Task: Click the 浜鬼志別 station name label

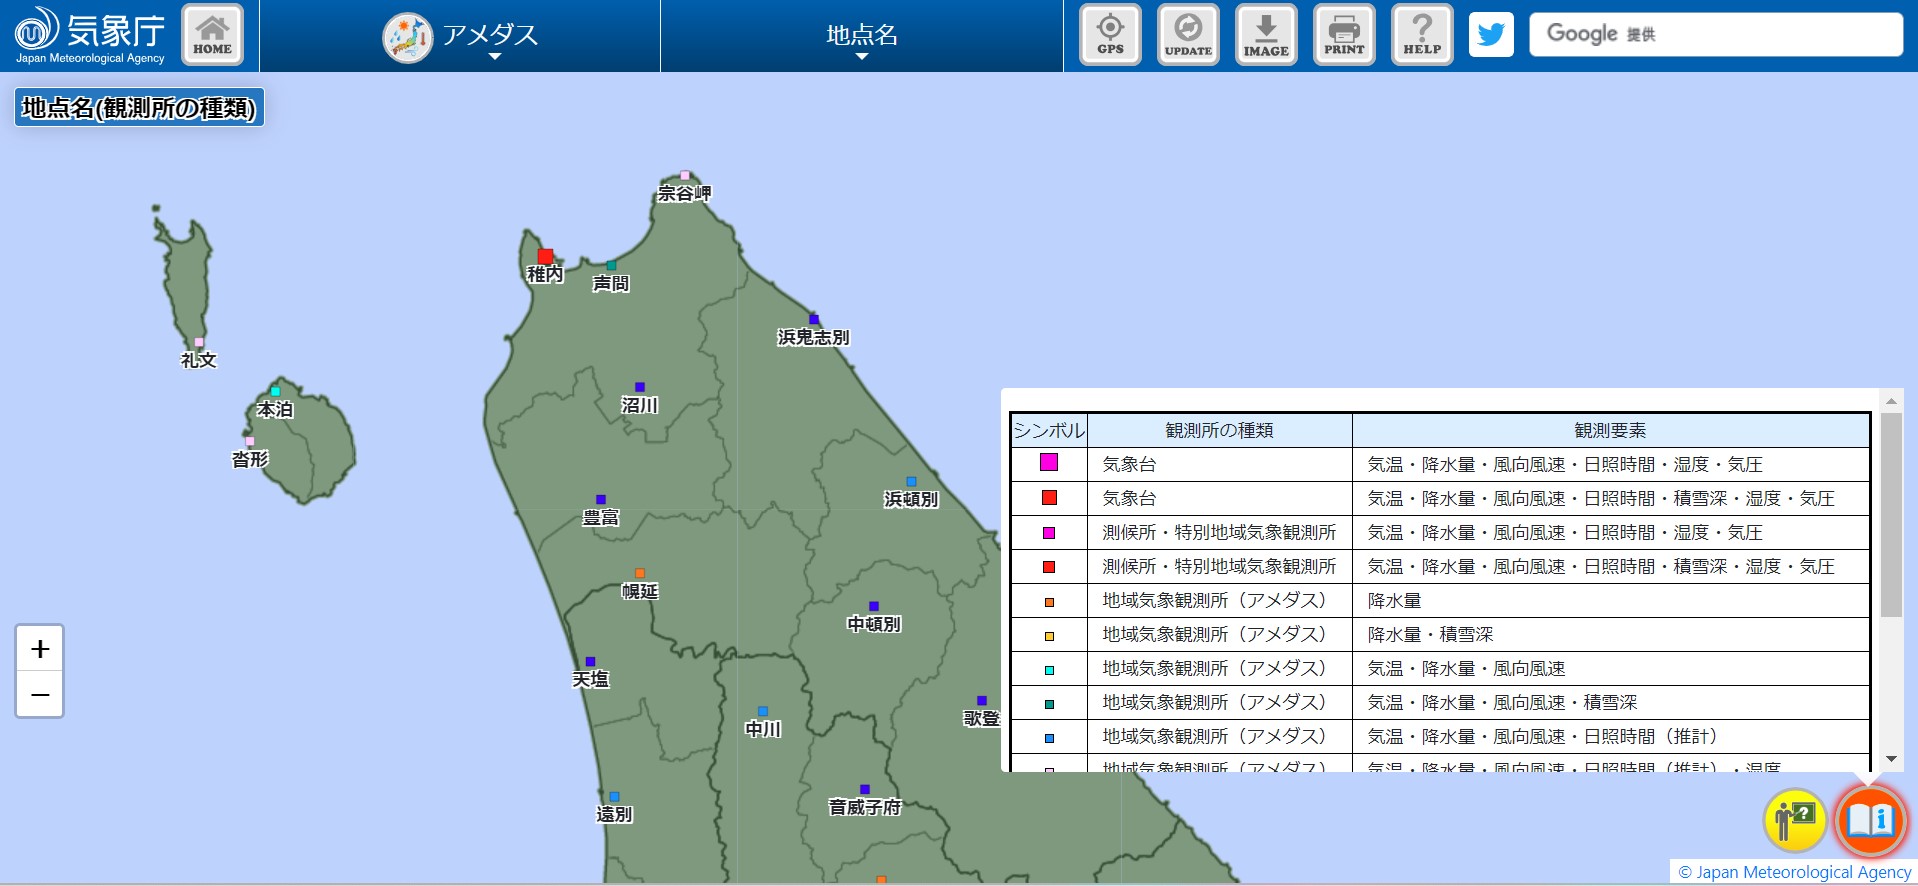Action: 813,337
